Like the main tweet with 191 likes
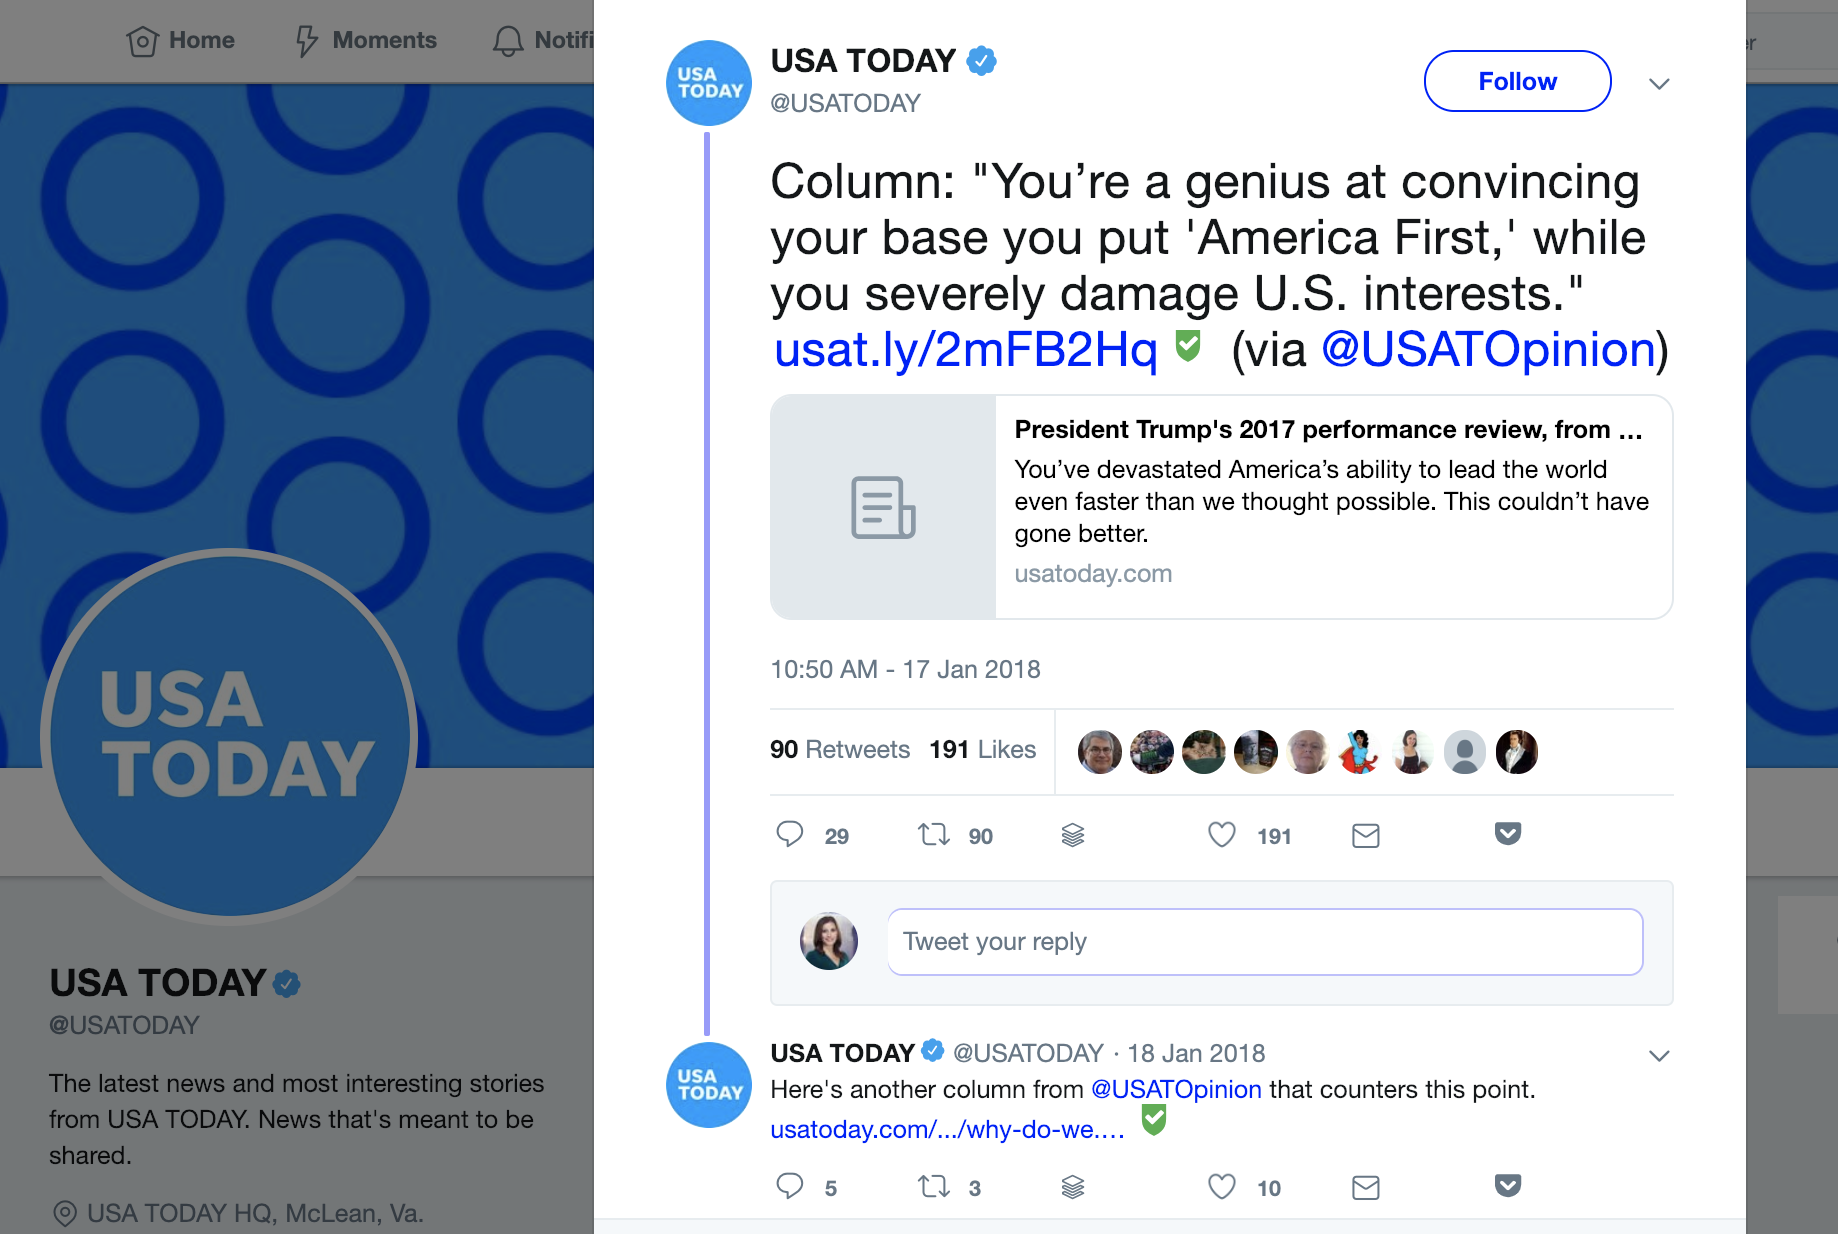 tap(1221, 834)
